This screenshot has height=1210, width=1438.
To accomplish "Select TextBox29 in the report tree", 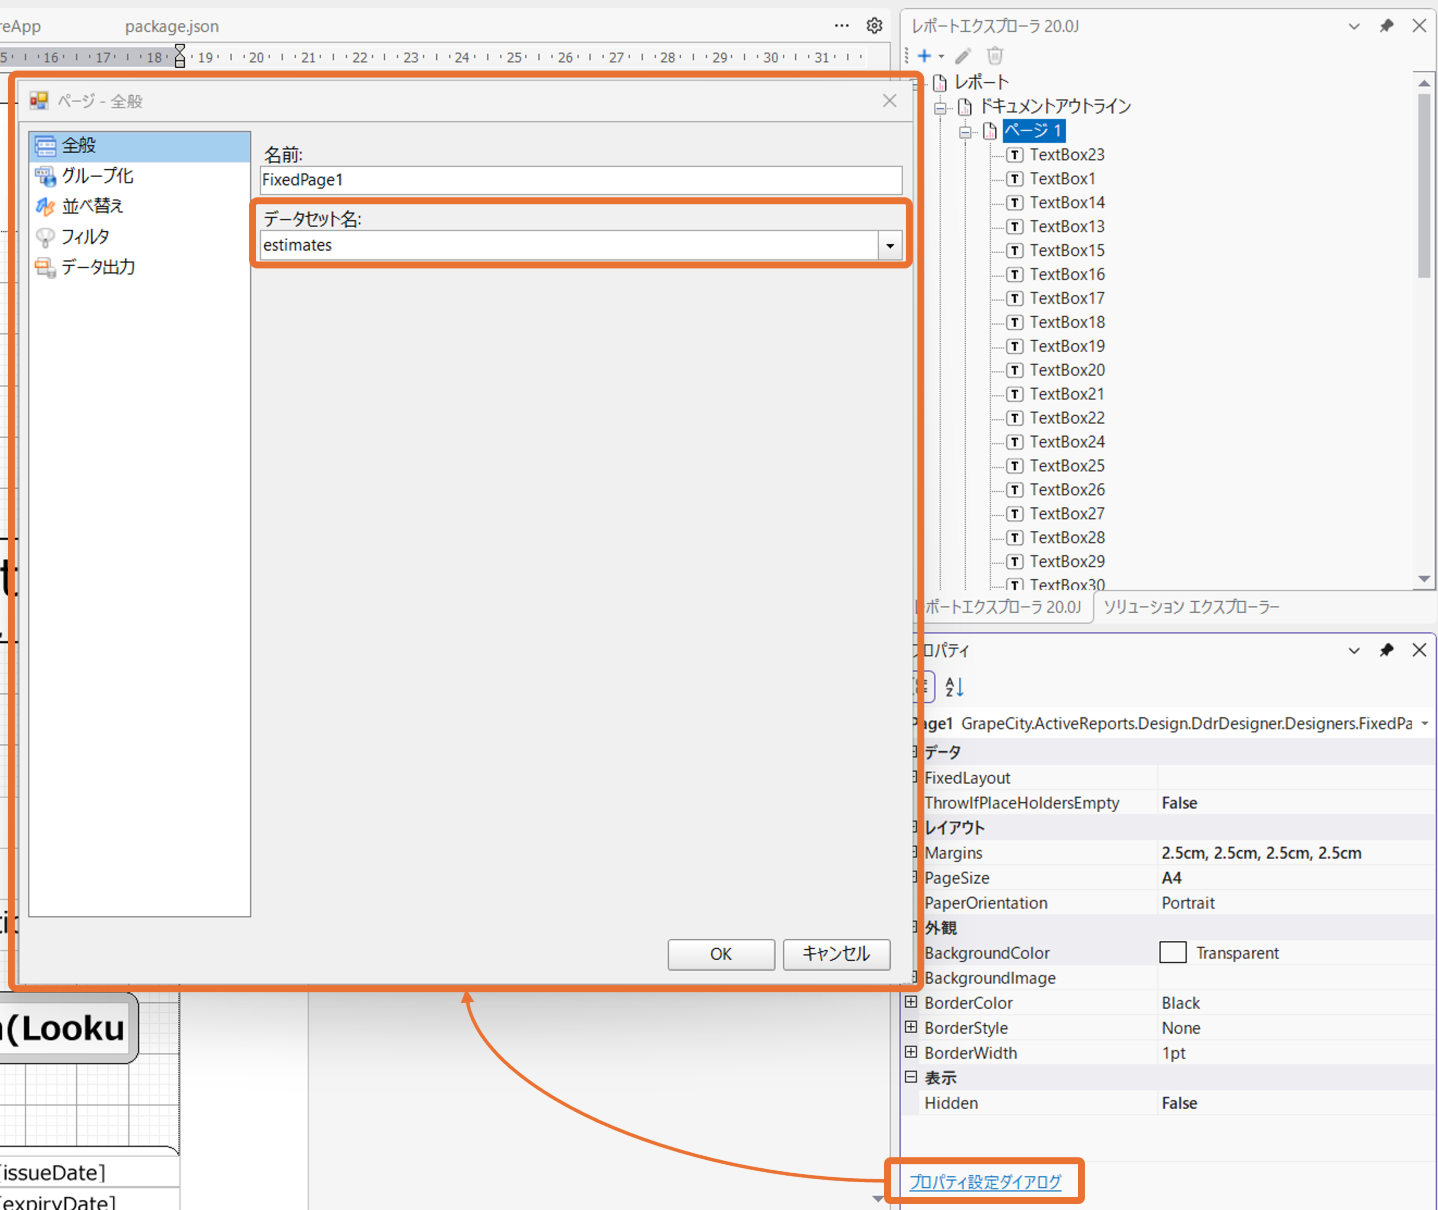I will (x=1067, y=563).
